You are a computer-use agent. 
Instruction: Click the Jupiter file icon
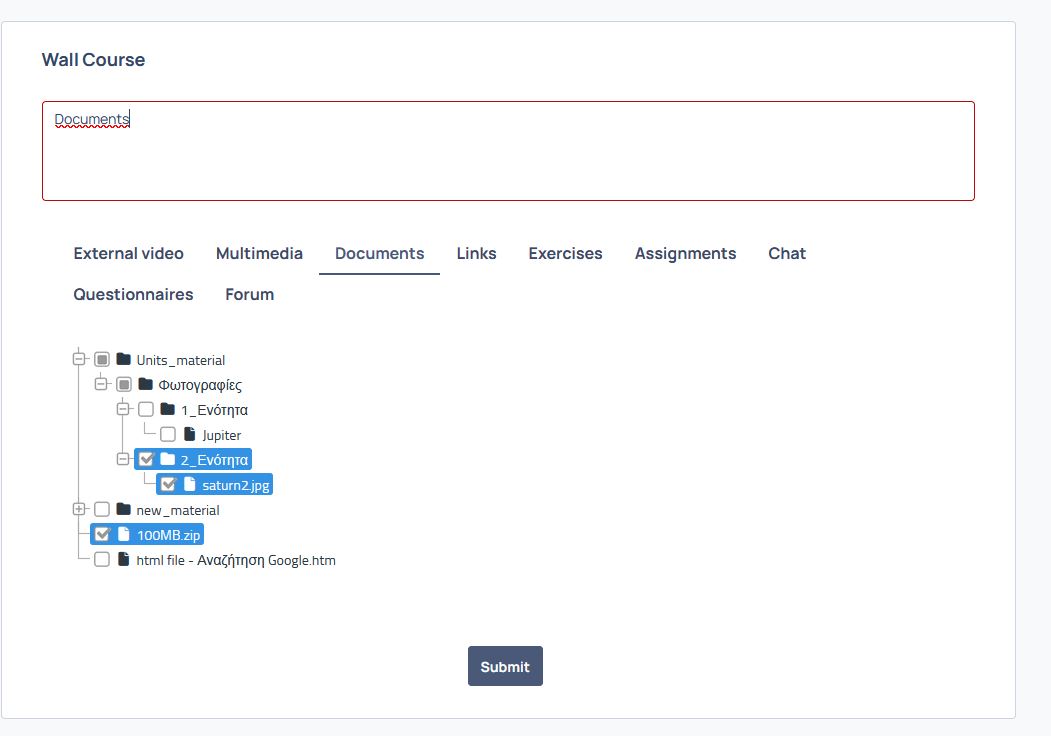pos(190,434)
